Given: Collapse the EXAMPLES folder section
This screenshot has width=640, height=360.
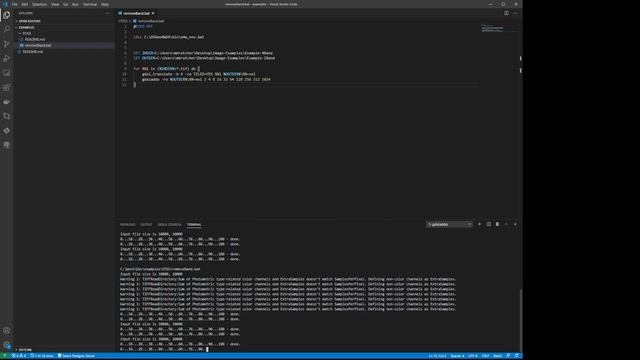Looking at the screenshot, I should coord(27,27).
